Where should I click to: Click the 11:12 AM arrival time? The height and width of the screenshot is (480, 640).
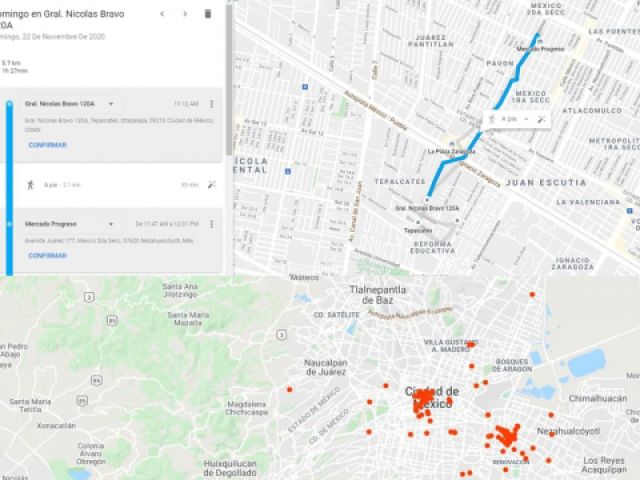click(186, 103)
